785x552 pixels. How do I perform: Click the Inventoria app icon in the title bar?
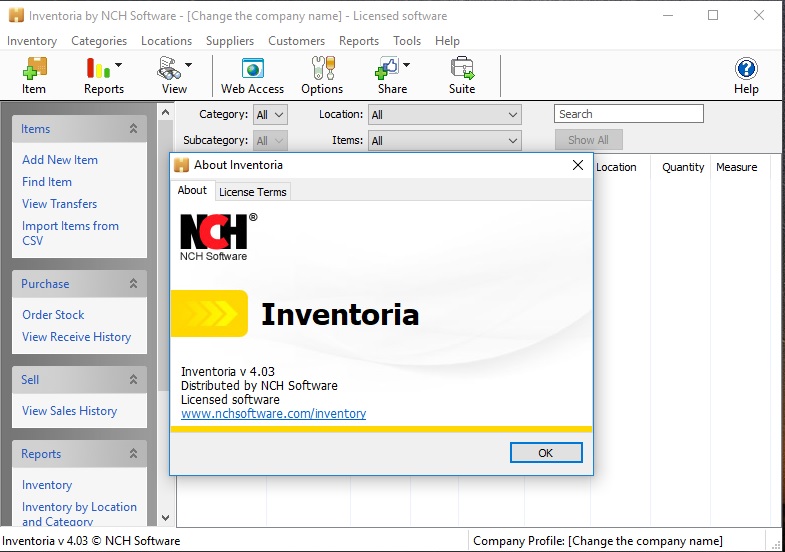point(16,16)
